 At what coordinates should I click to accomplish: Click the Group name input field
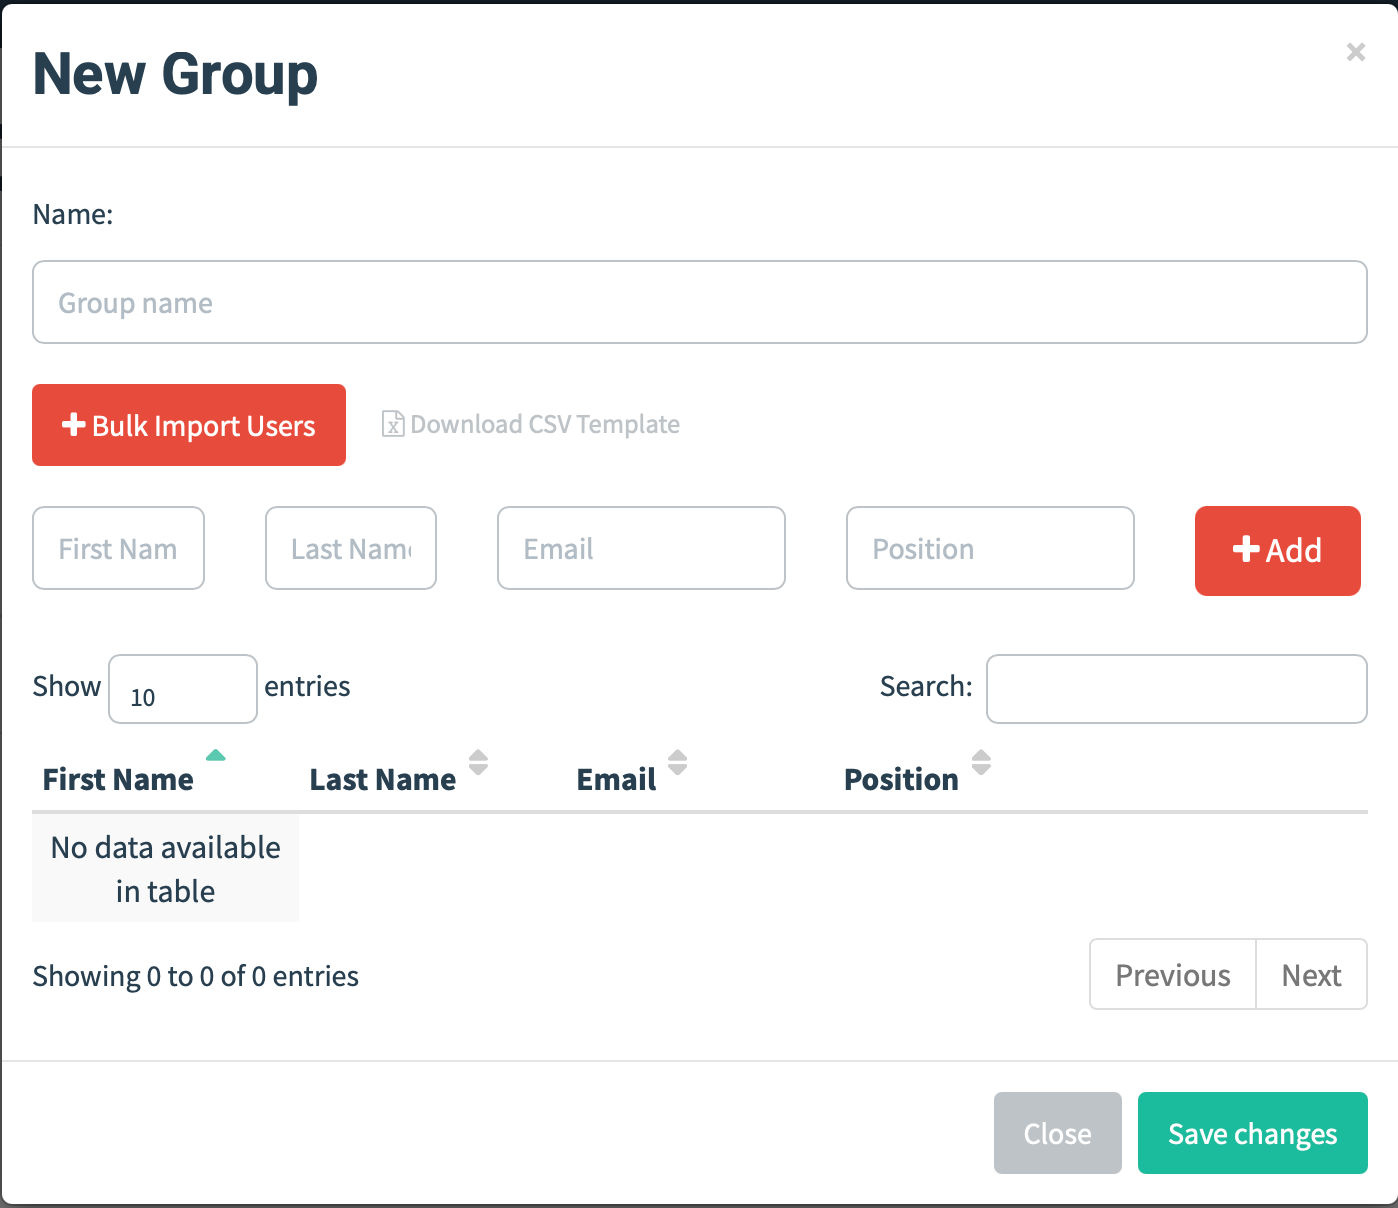pyautogui.click(x=699, y=302)
